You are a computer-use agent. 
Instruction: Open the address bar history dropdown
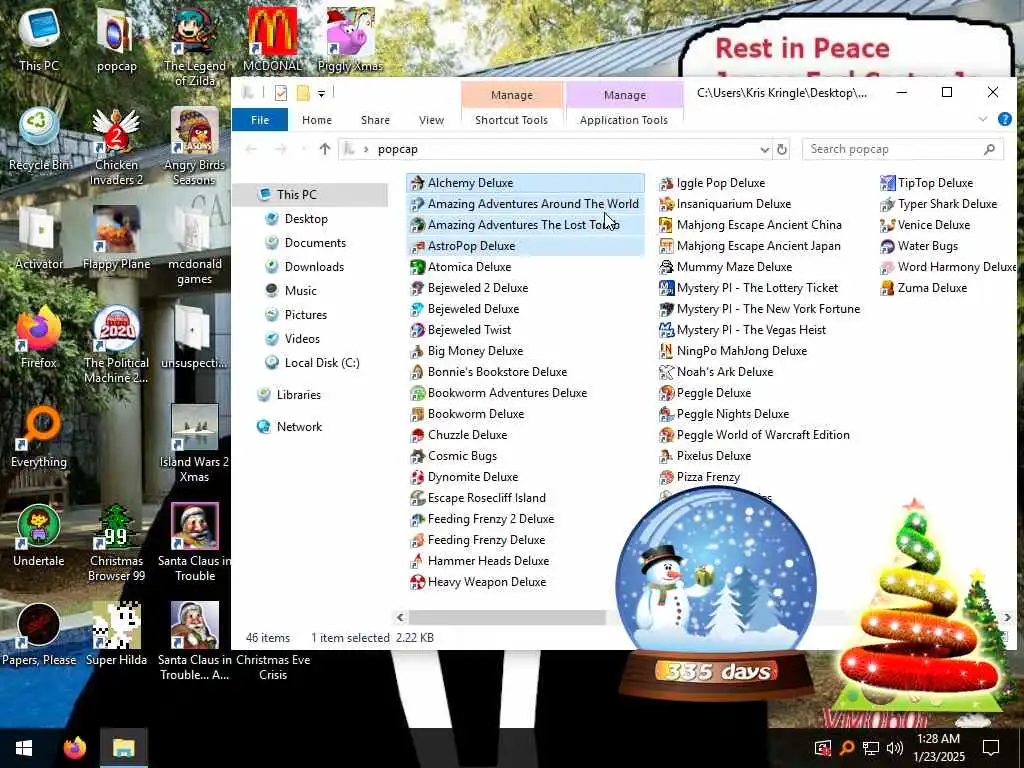[765, 150]
